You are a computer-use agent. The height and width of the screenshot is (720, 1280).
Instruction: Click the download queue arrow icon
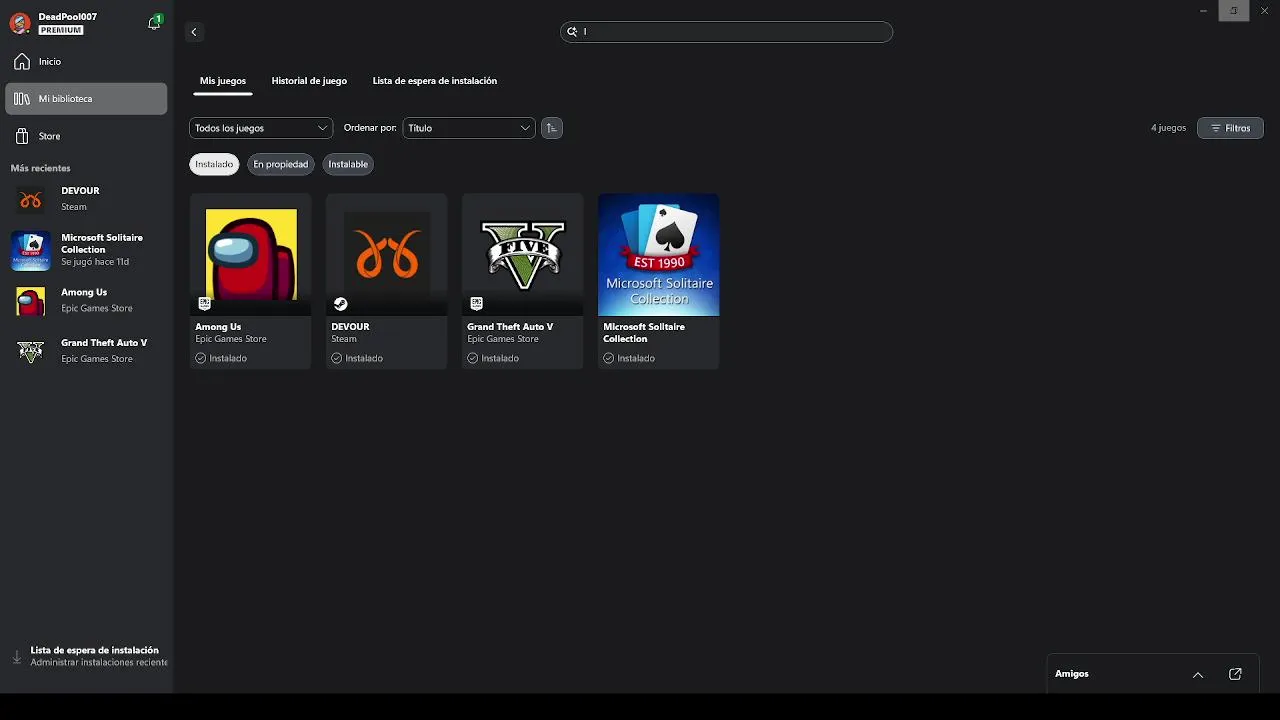[x=16, y=657]
